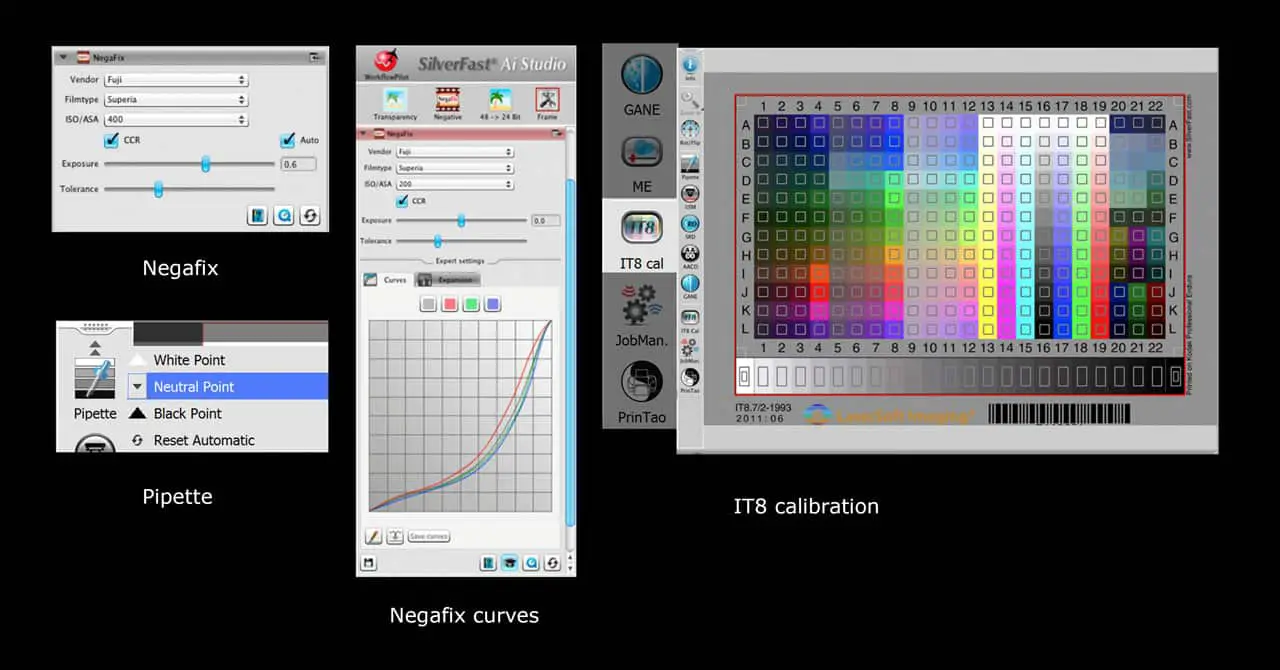Click the book help icon in curves panel
This screenshot has height=670, width=1280.
(489, 563)
